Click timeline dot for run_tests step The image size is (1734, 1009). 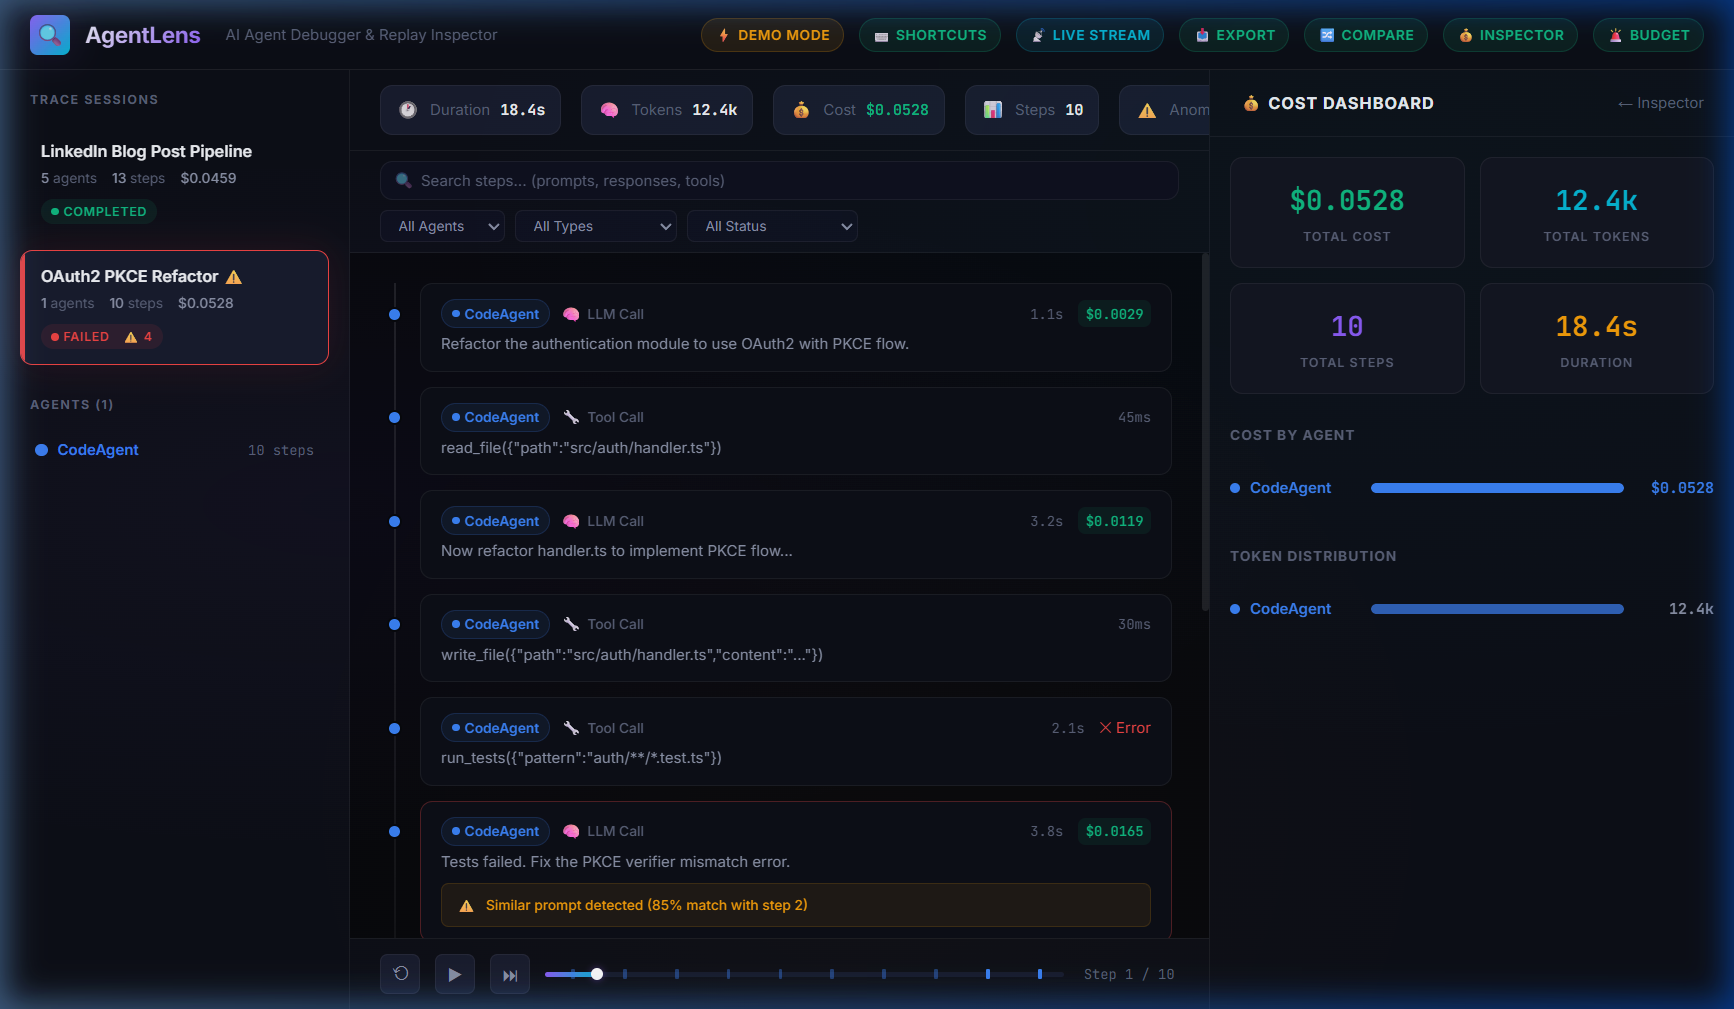point(394,728)
